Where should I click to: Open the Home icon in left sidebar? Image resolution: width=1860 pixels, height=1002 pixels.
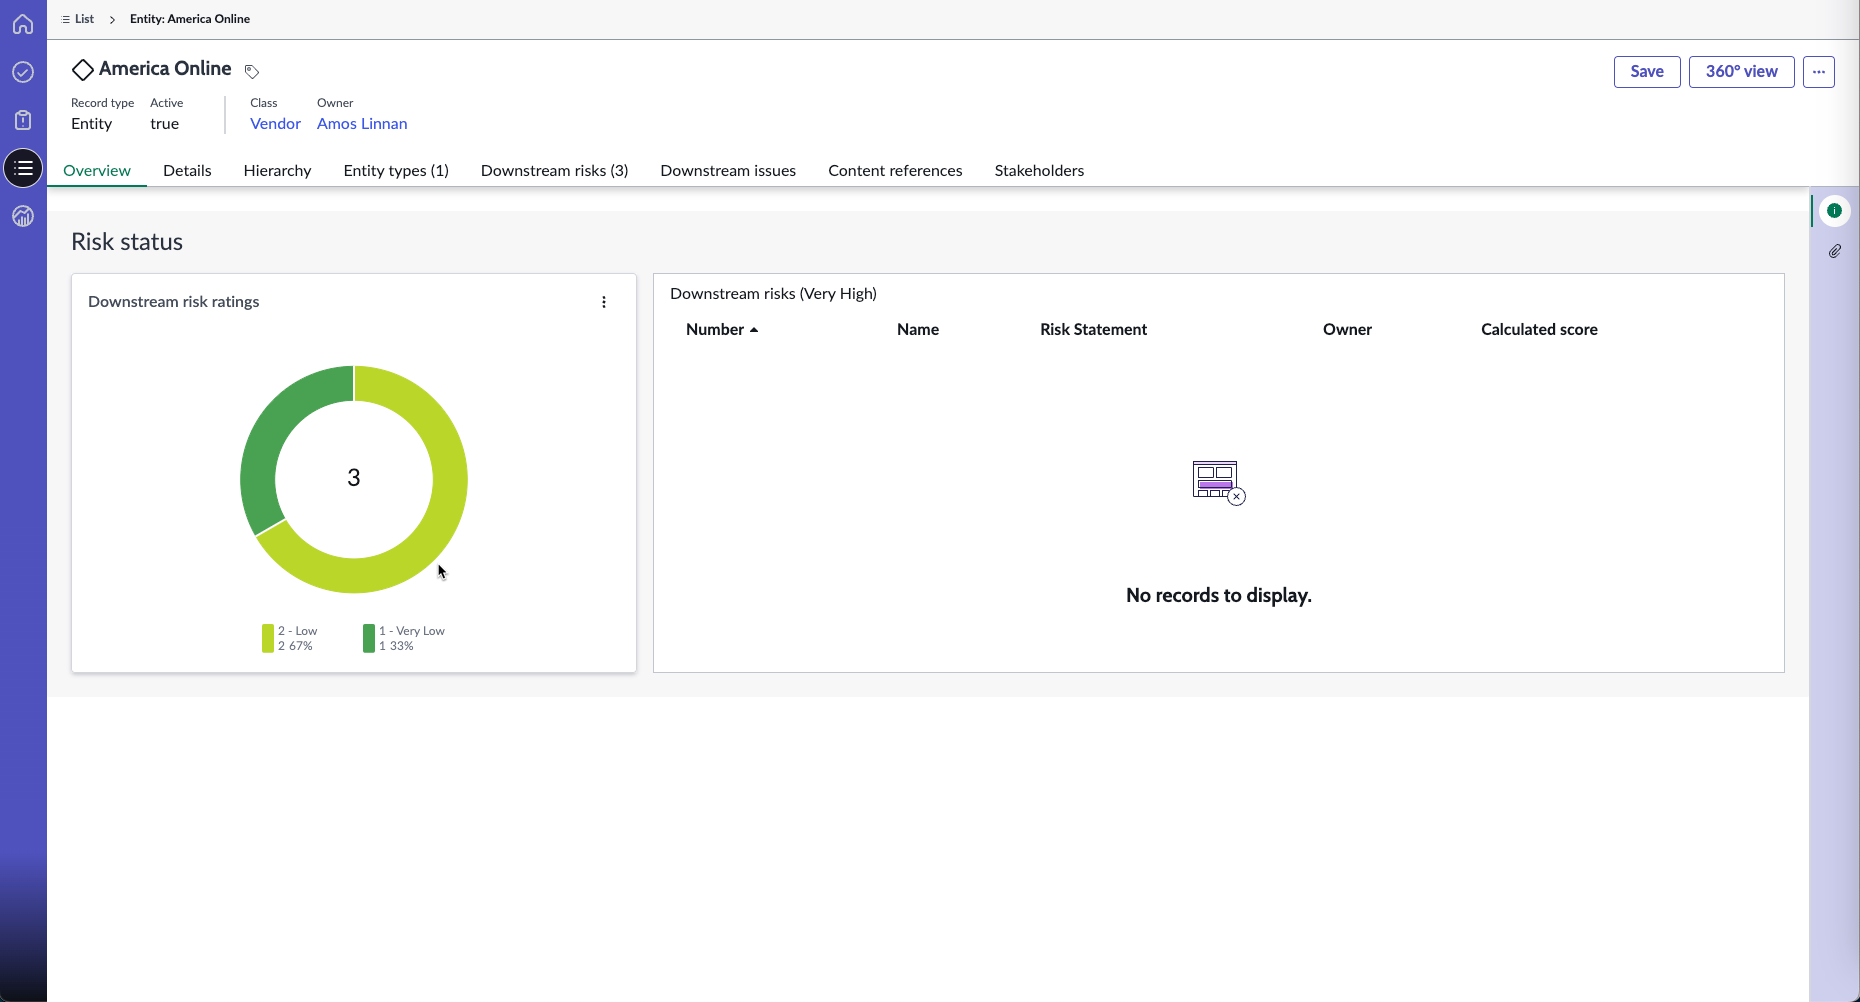pos(23,24)
